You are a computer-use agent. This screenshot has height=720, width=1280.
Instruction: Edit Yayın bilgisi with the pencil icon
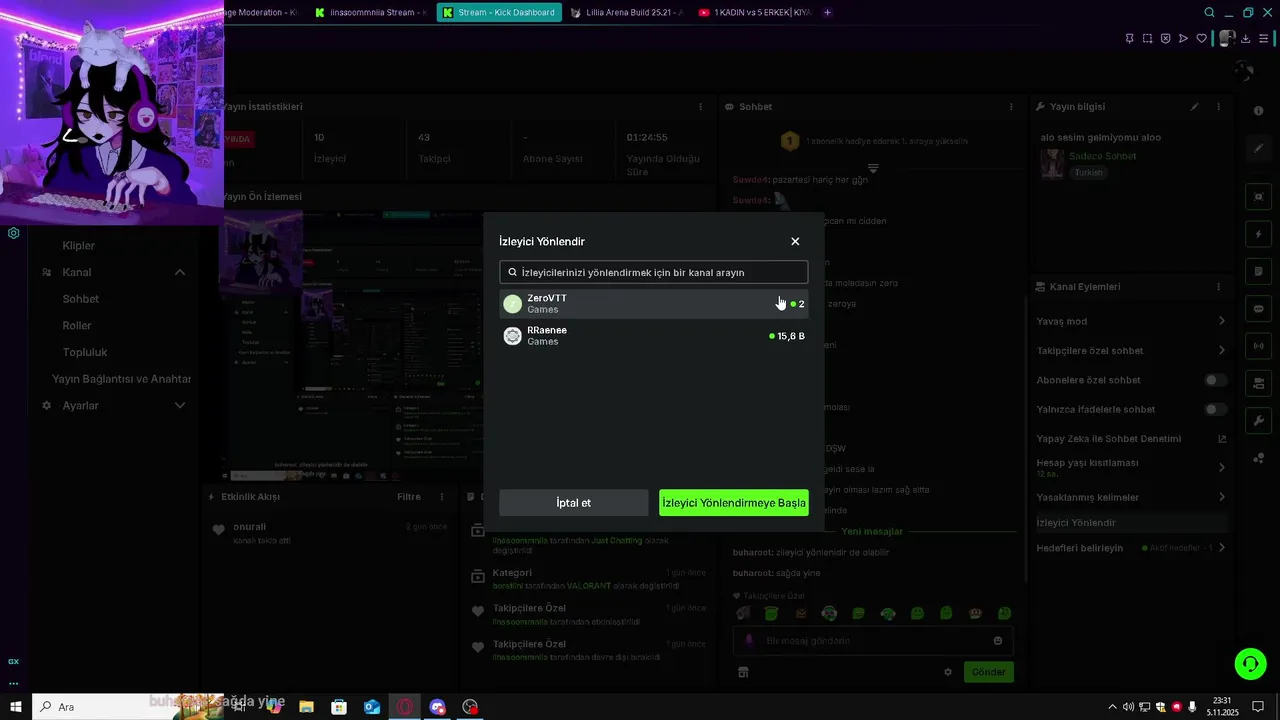(1194, 106)
